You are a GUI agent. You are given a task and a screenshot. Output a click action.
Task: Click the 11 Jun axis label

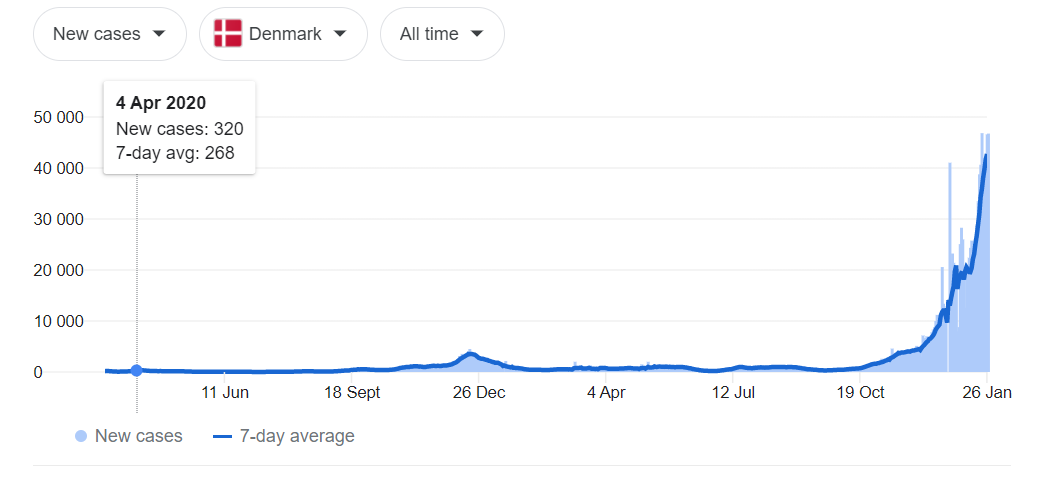pos(225,393)
